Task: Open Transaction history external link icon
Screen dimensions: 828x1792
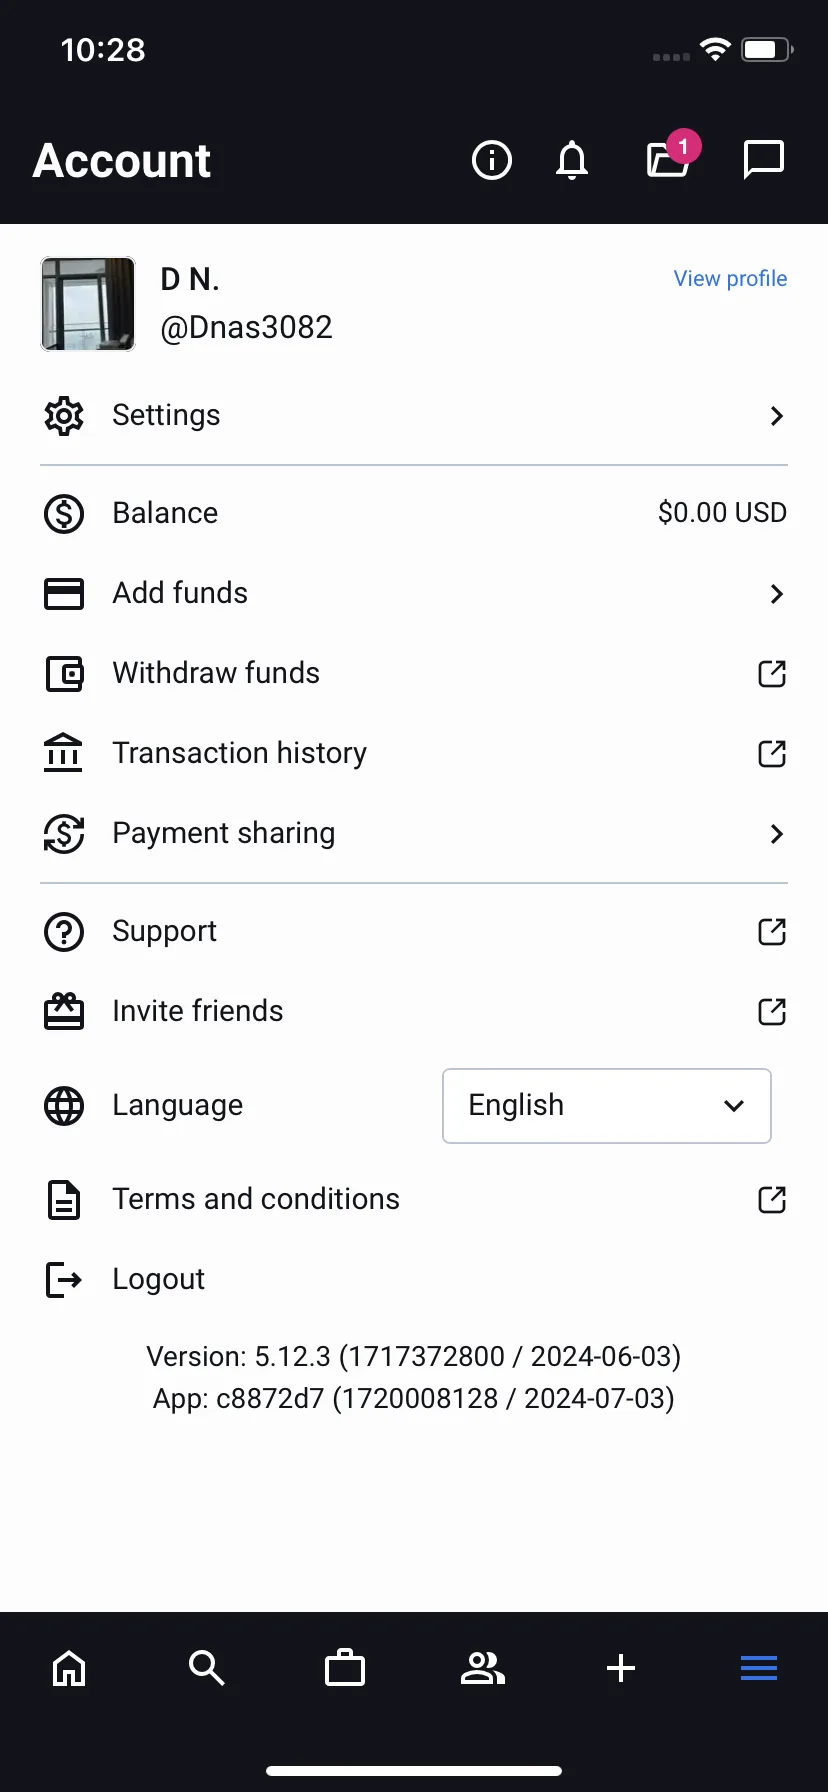Action: (772, 754)
